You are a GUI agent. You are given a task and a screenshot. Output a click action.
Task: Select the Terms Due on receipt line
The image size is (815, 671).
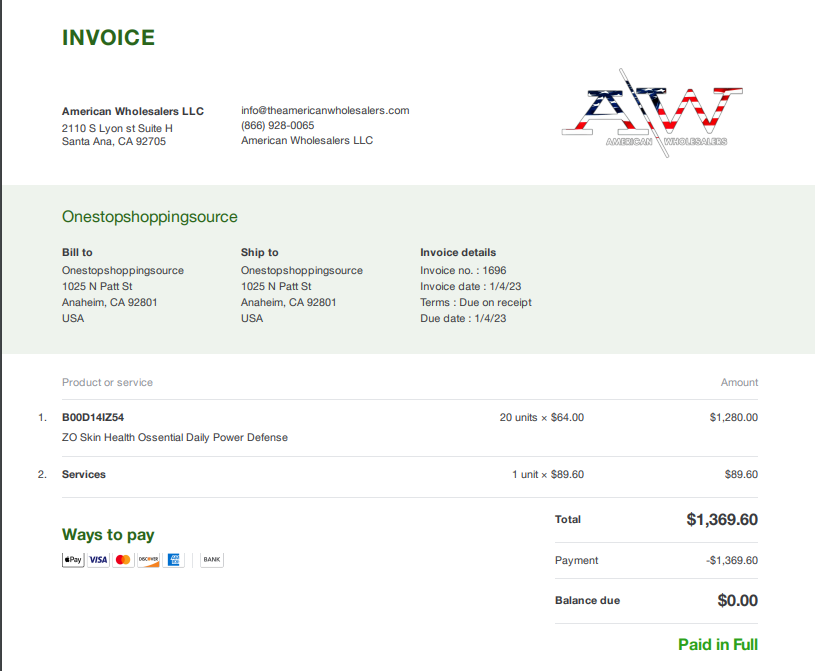tap(476, 302)
